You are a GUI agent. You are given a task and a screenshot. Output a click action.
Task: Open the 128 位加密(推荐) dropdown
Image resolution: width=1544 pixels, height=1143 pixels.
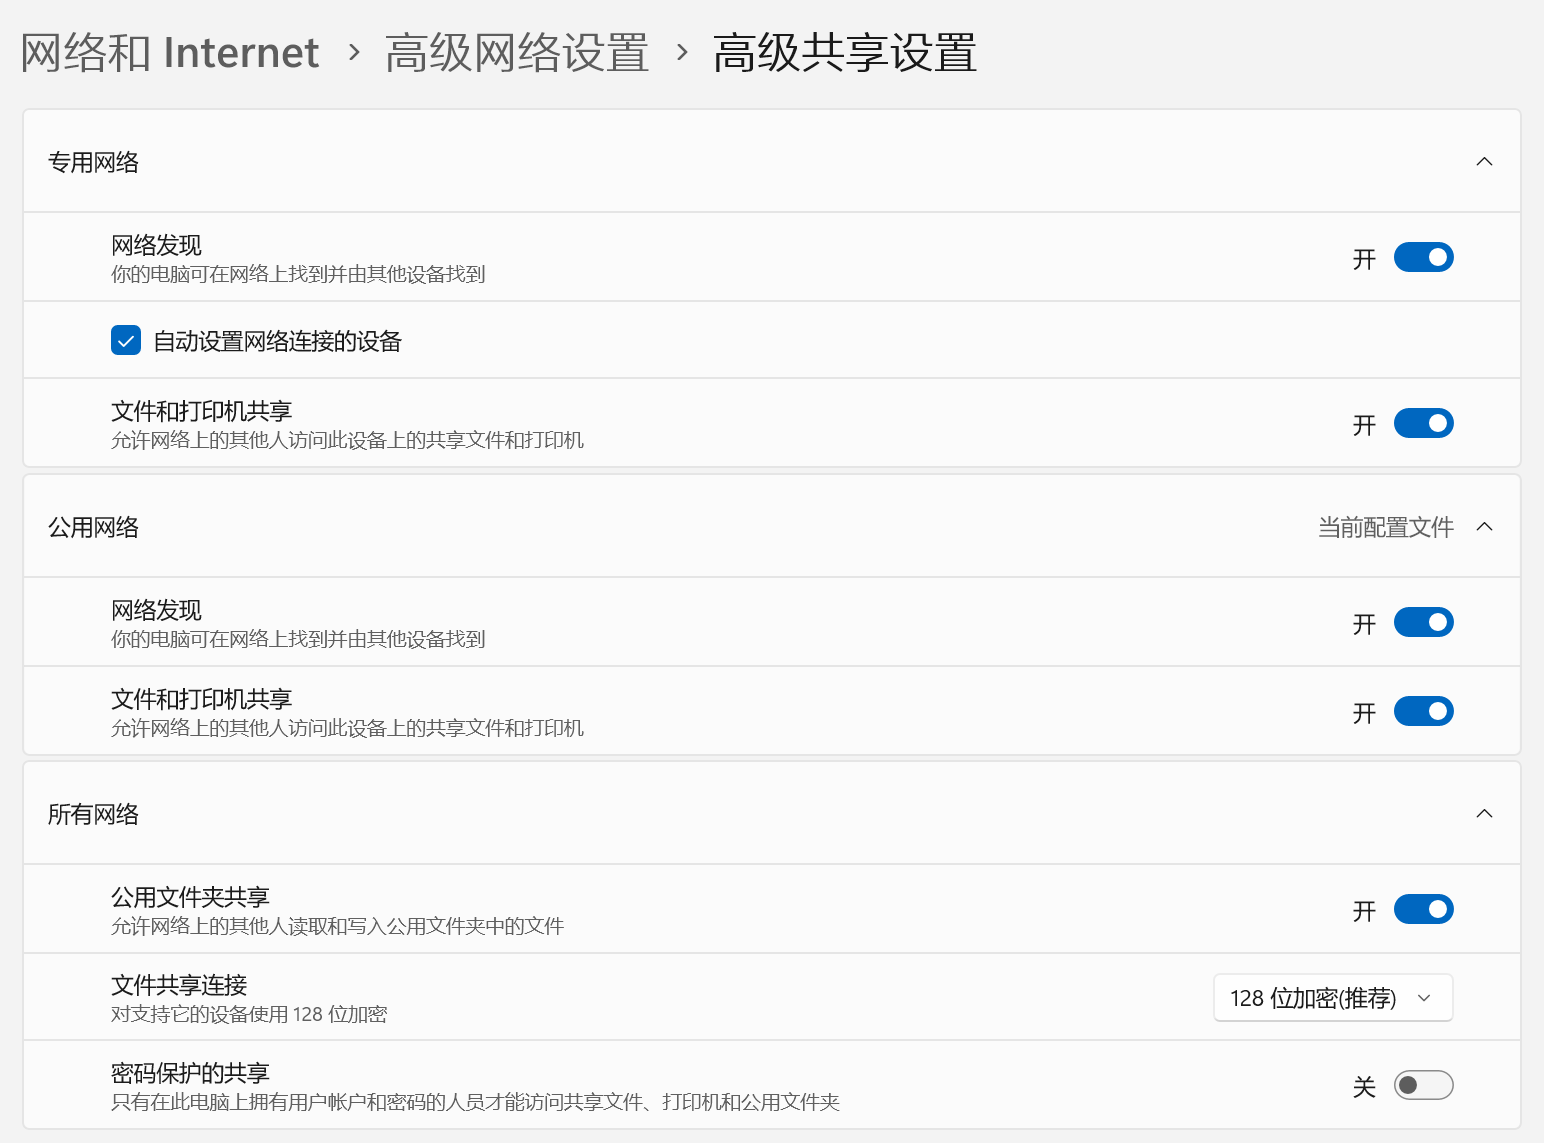click(x=1332, y=998)
